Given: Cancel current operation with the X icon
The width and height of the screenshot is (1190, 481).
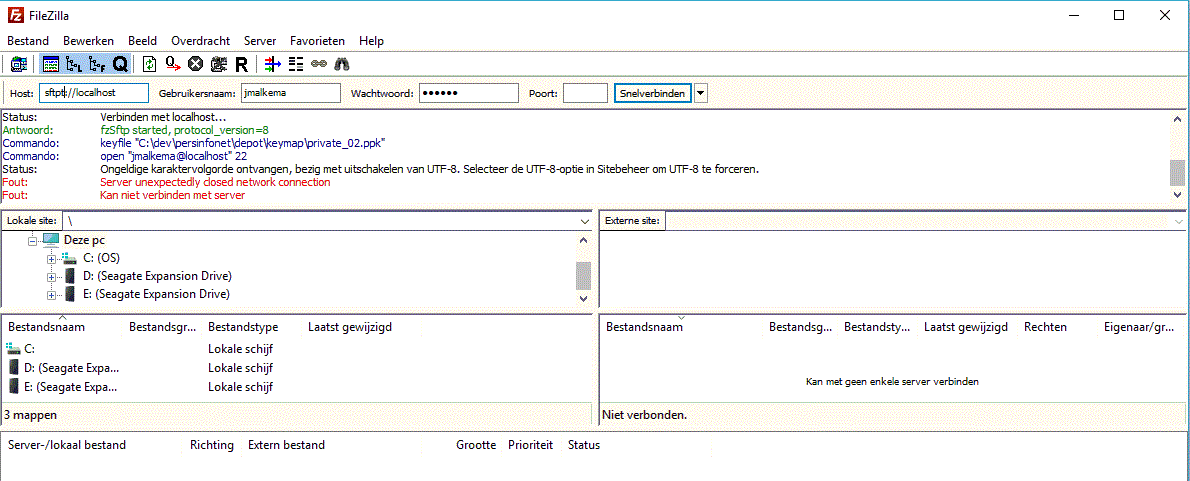Looking at the screenshot, I should (196, 64).
